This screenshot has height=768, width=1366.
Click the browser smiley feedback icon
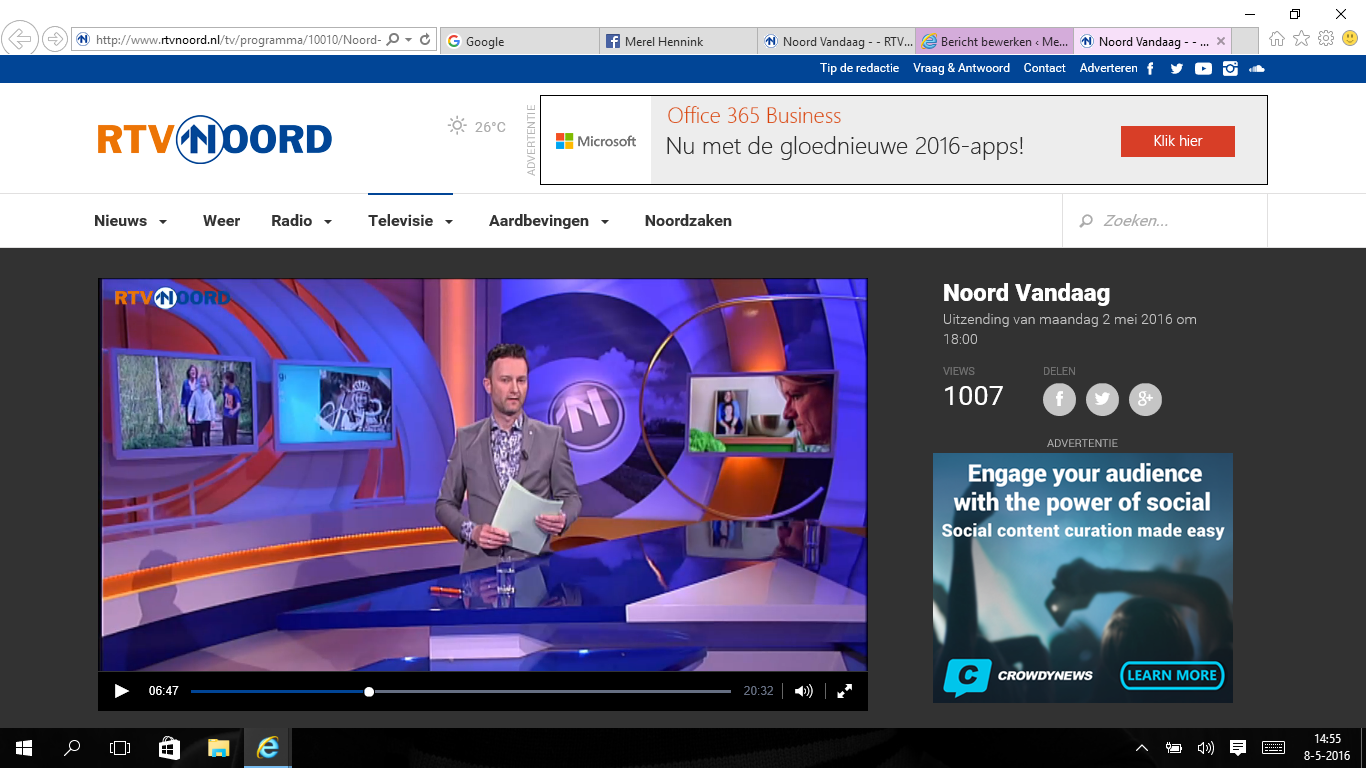[1350, 39]
